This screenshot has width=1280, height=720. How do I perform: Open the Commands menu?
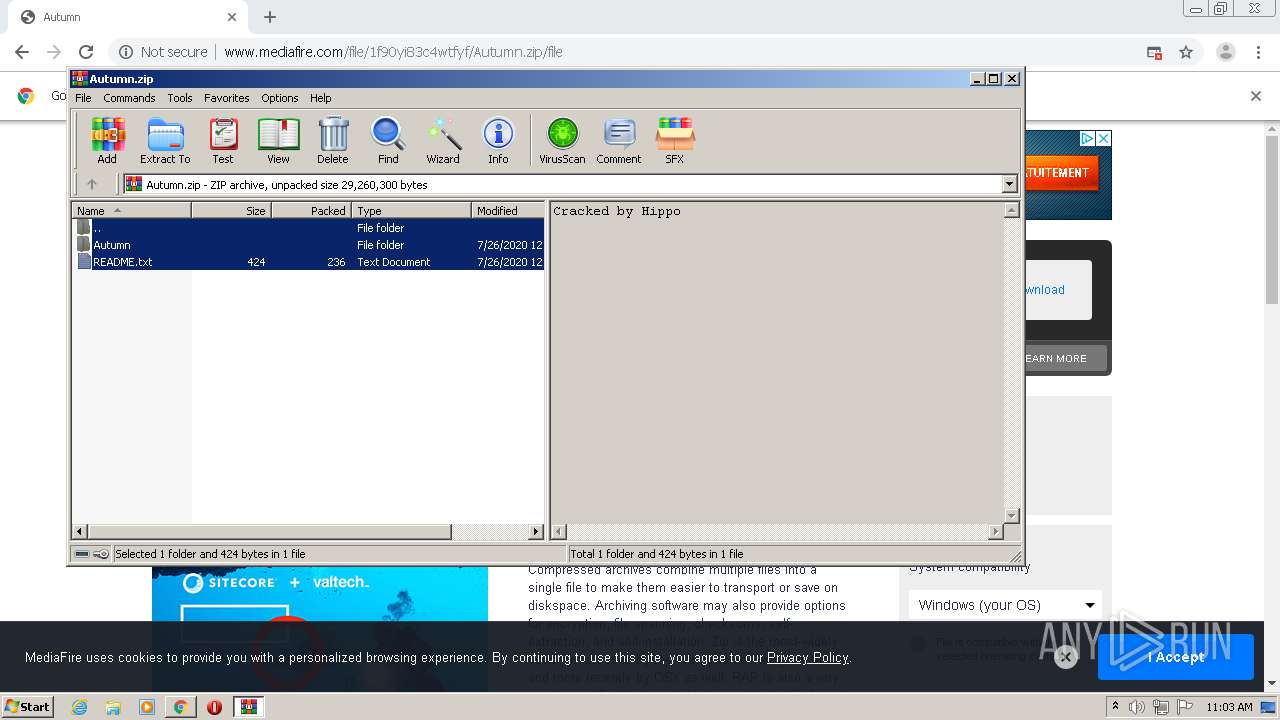[129, 98]
